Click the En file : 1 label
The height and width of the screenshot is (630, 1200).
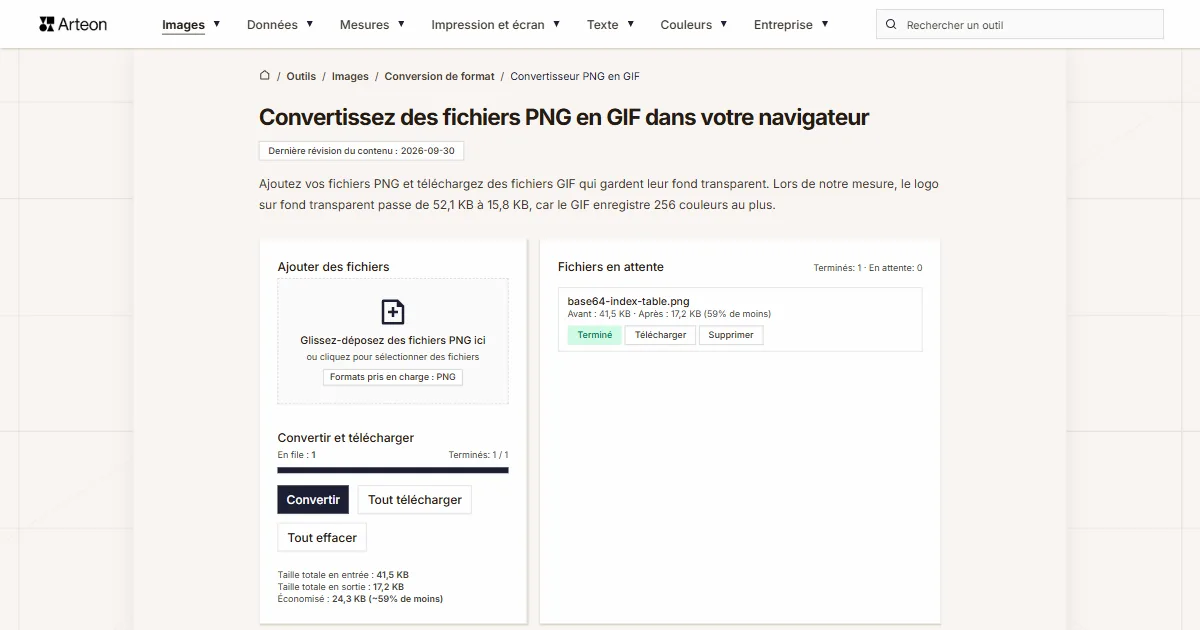pyautogui.click(x=297, y=455)
